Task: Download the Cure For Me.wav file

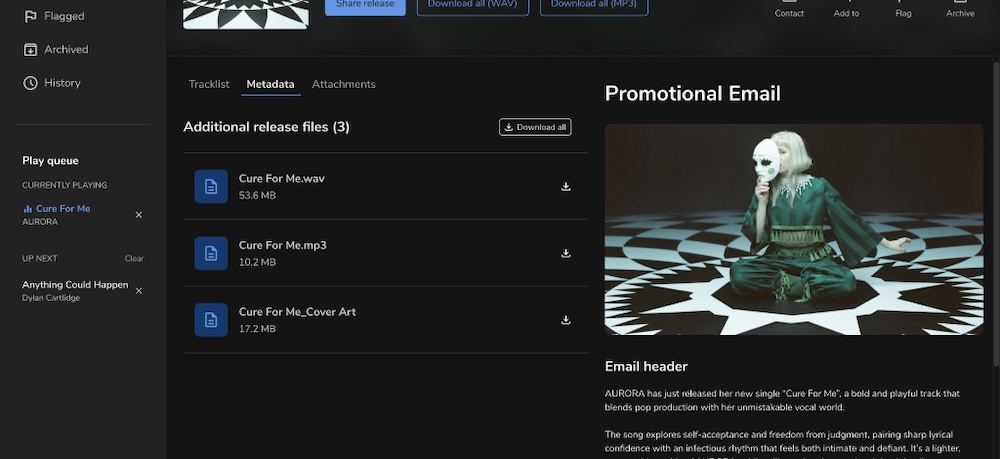Action: (565, 187)
